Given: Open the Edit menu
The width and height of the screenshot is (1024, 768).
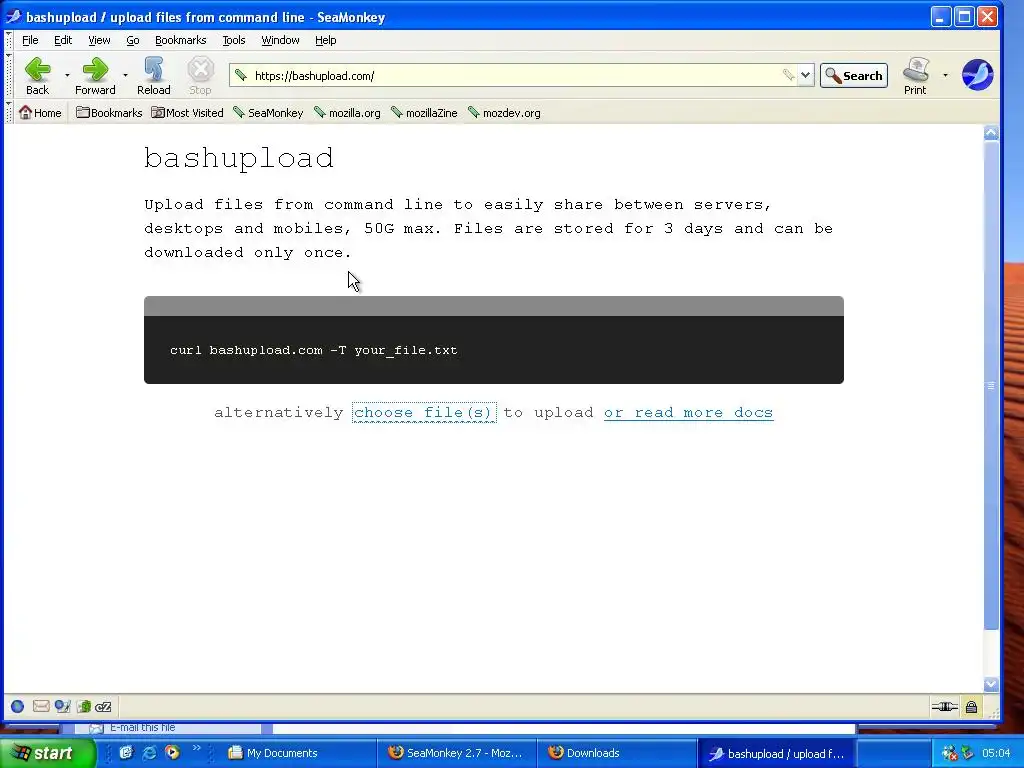Looking at the screenshot, I should pyautogui.click(x=63, y=40).
